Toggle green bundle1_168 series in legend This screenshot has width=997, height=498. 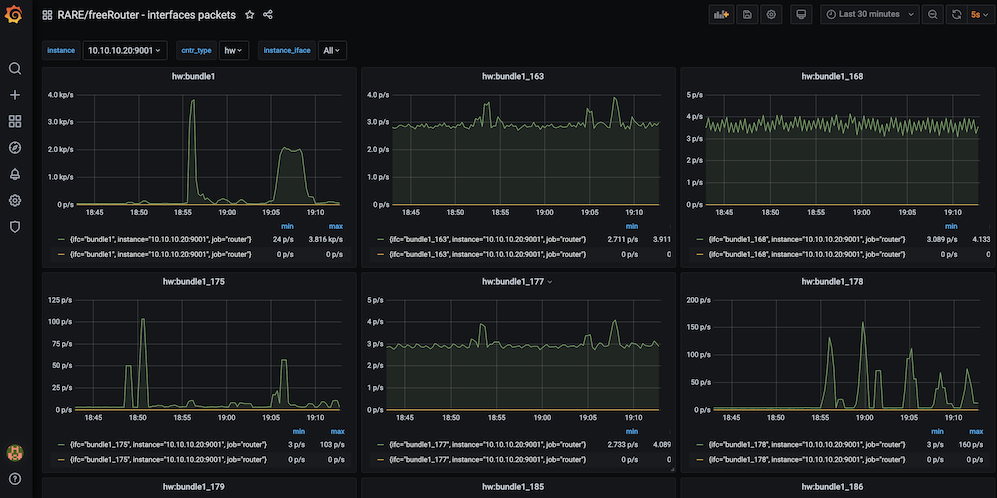pyautogui.click(x=807, y=239)
